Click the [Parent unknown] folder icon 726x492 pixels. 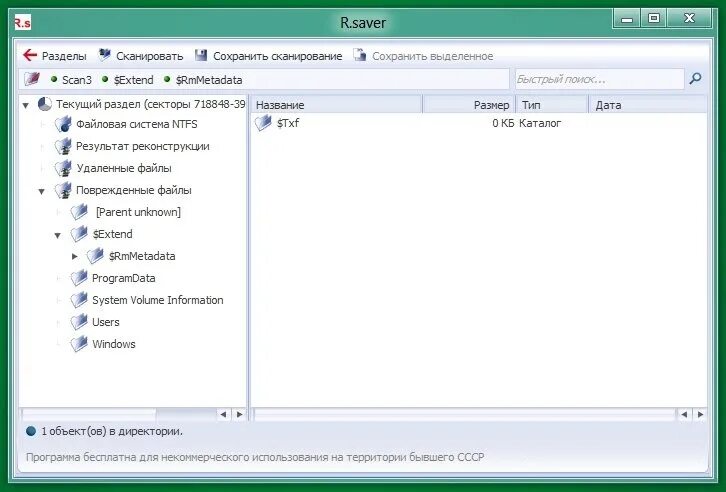tap(79, 212)
